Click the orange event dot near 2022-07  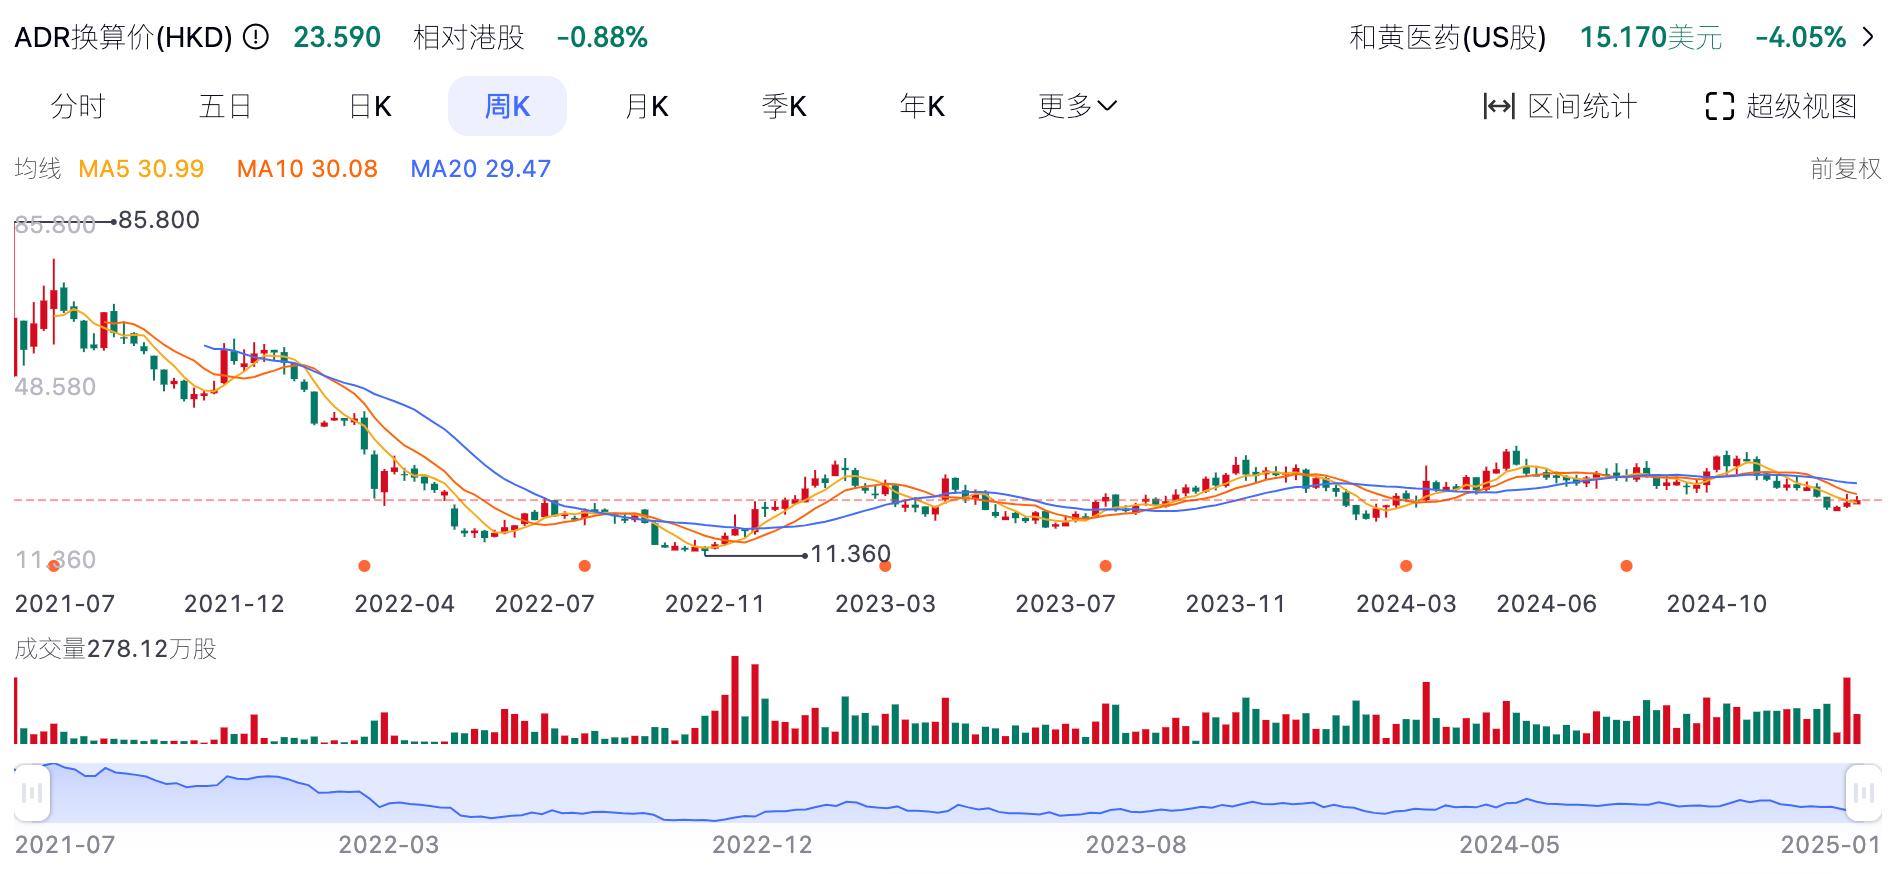point(585,566)
